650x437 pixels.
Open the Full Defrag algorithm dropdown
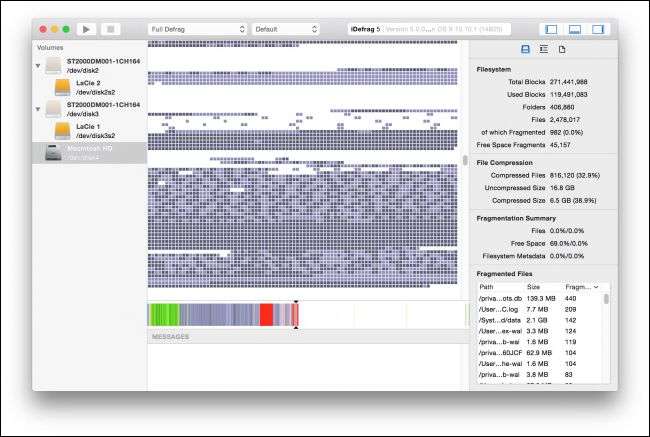pyautogui.click(x=197, y=30)
